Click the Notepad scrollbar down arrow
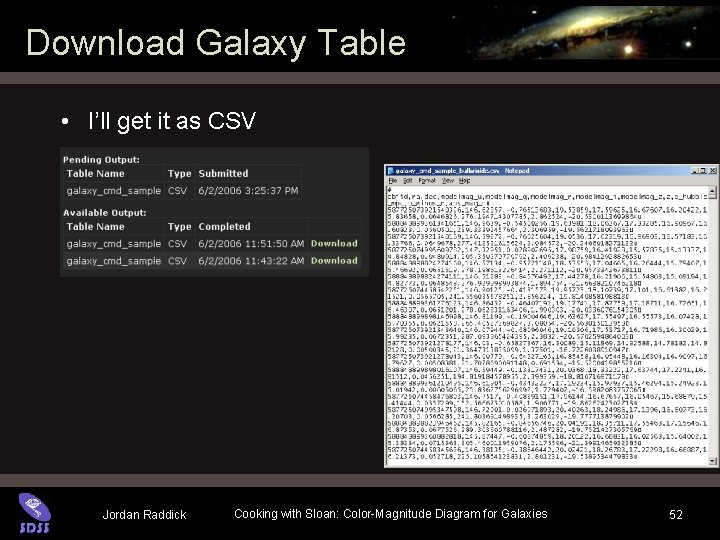The width and height of the screenshot is (720, 540). (712, 461)
